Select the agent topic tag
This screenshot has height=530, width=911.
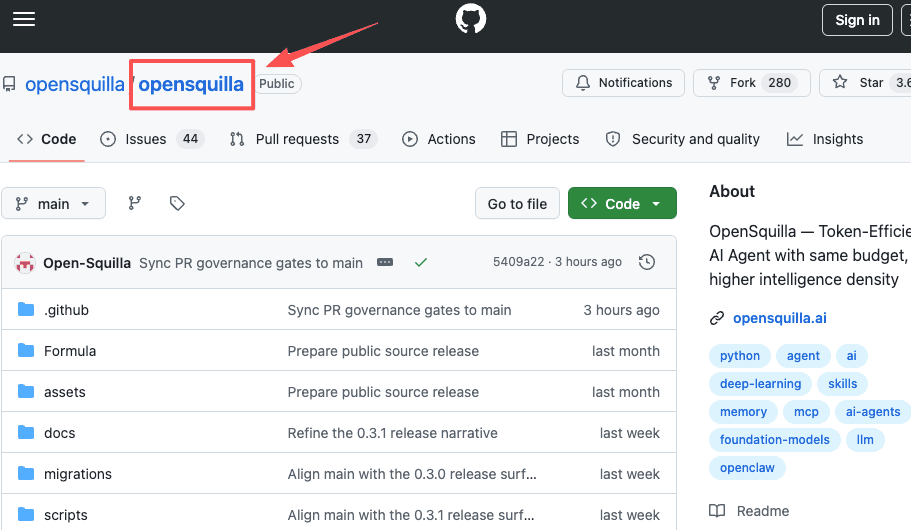(803, 356)
